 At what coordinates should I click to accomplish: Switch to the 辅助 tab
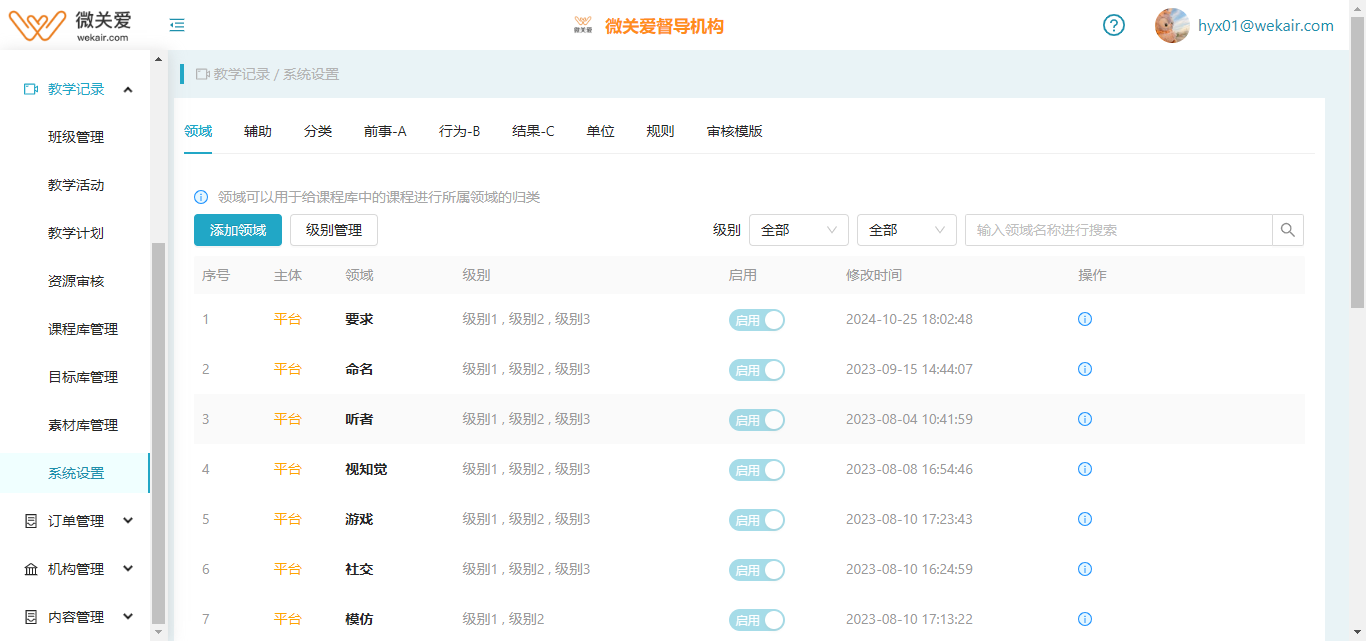click(258, 131)
